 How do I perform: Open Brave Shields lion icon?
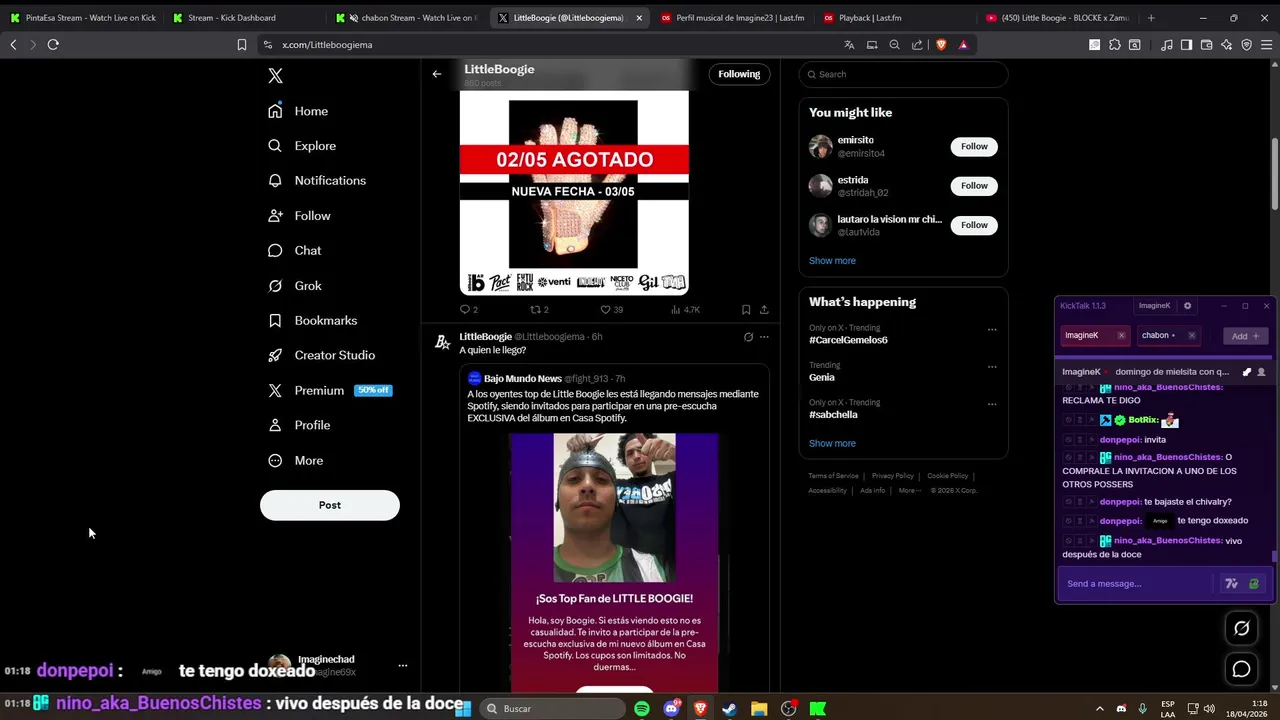coord(941,45)
